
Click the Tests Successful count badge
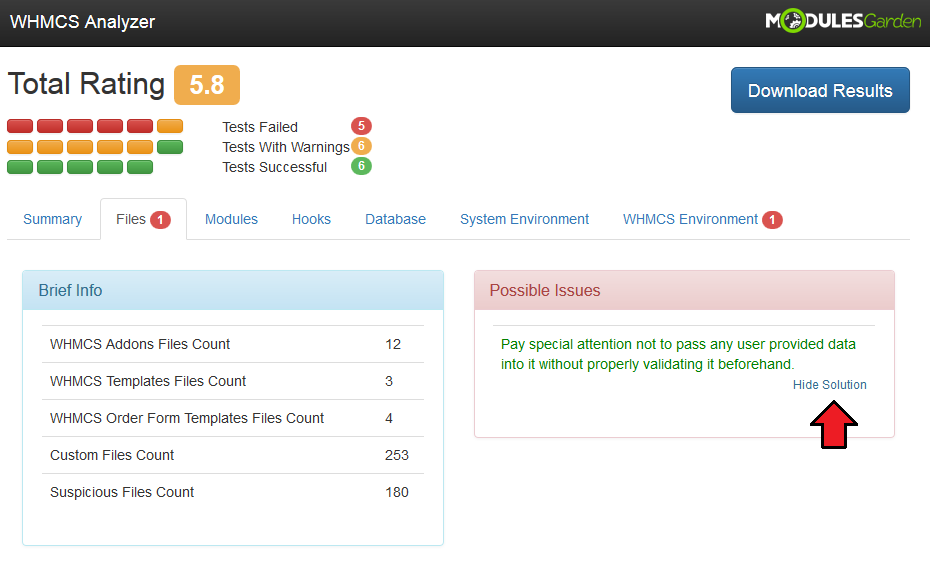click(361, 166)
